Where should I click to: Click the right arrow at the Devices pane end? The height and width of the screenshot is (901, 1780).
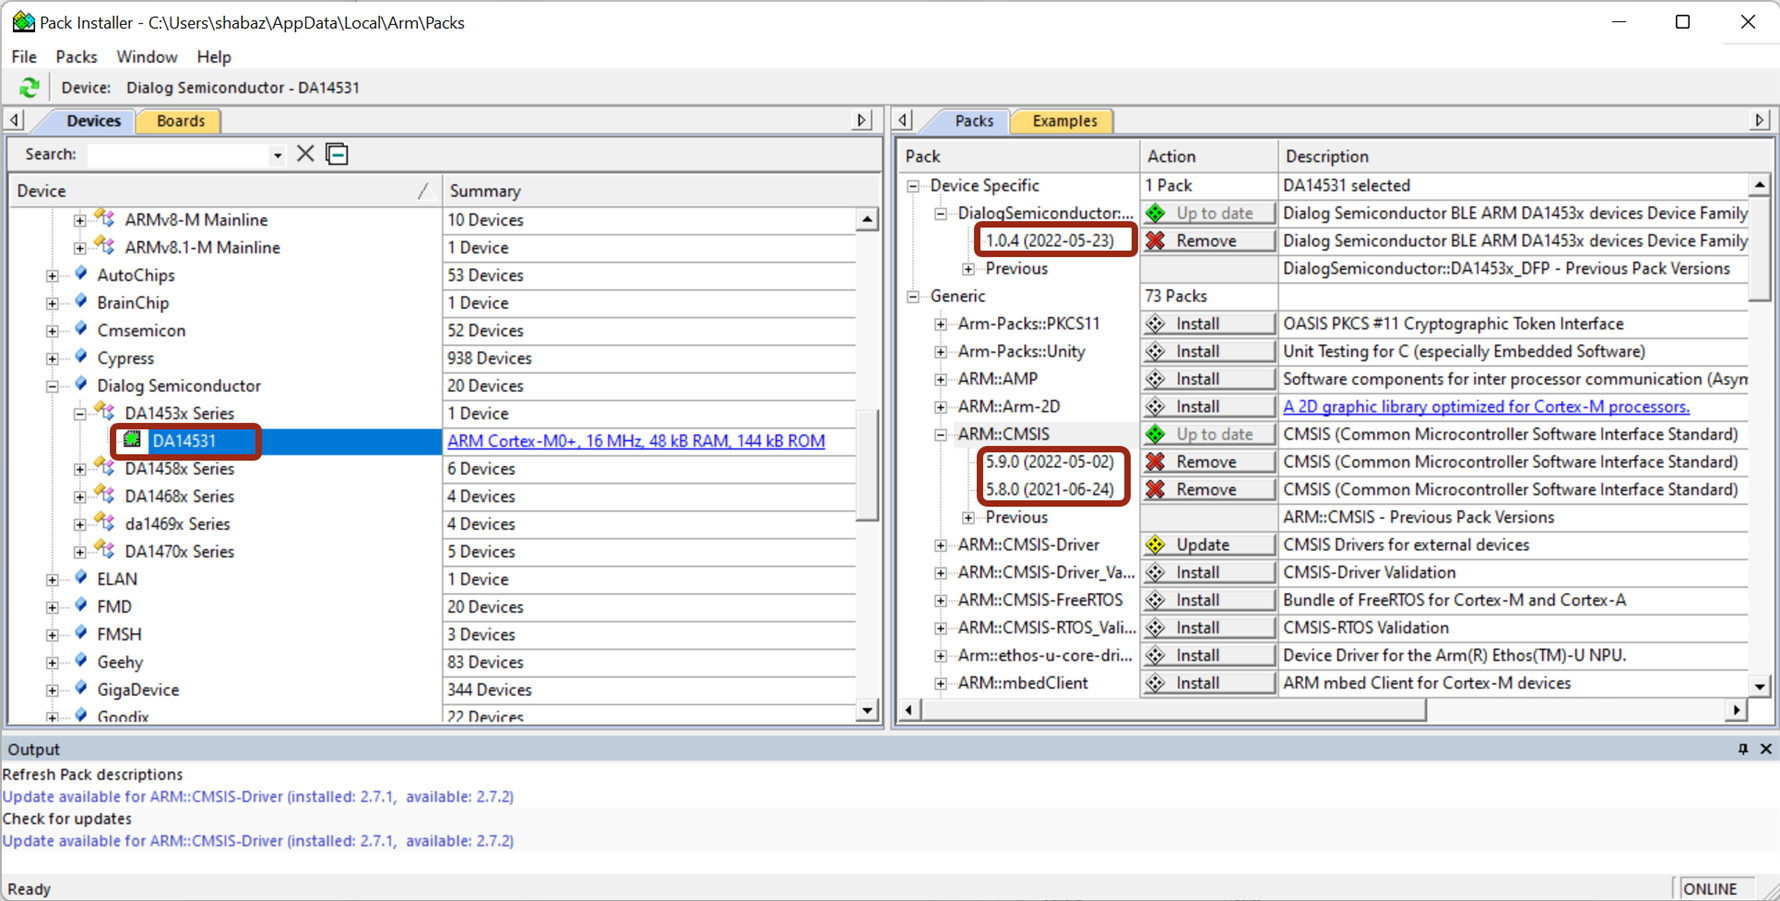[862, 120]
